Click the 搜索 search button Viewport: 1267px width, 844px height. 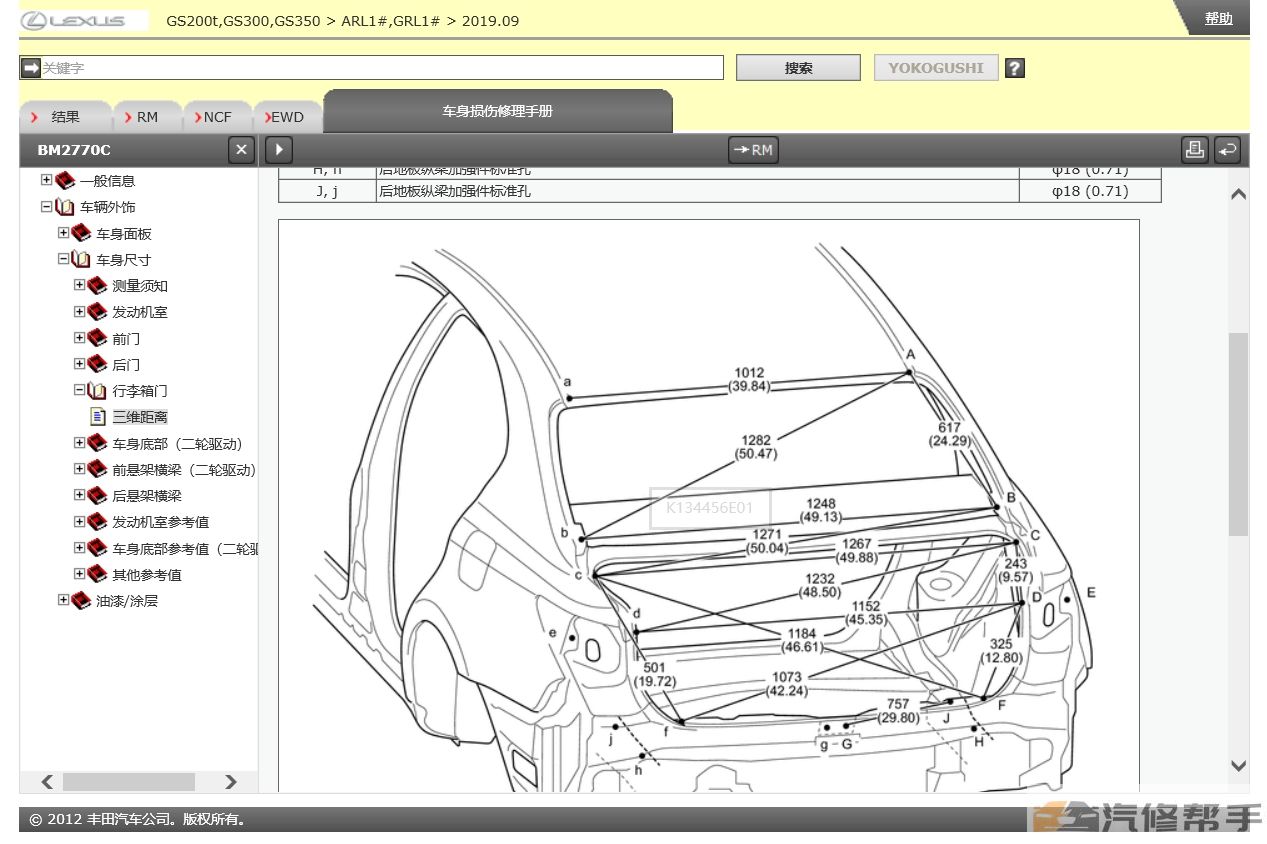[798, 68]
